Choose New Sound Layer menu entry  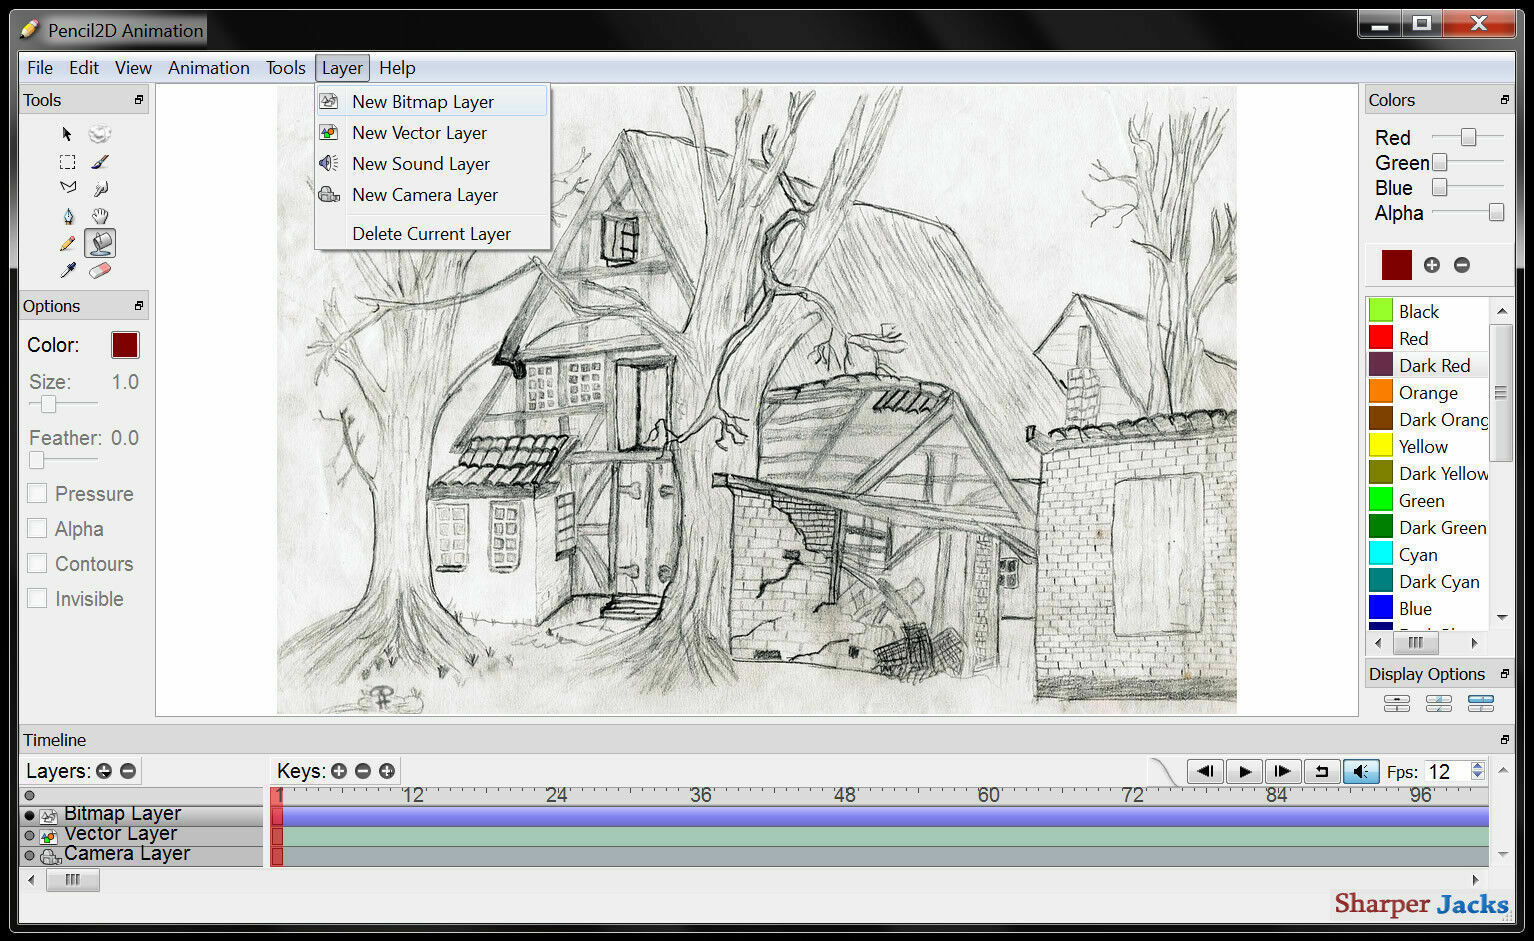pyautogui.click(x=432, y=164)
